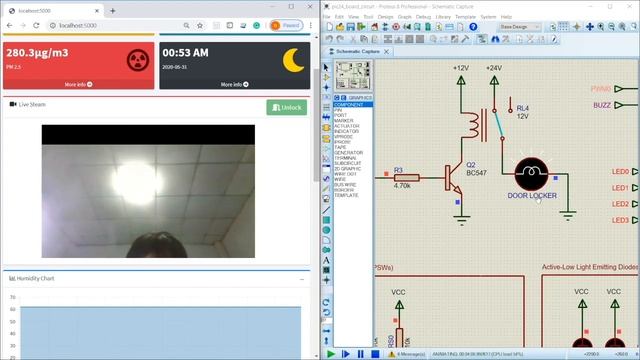Image resolution: width=640 pixels, height=360 pixels.
Task: Click the Unlock button in browser
Action: (x=287, y=107)
